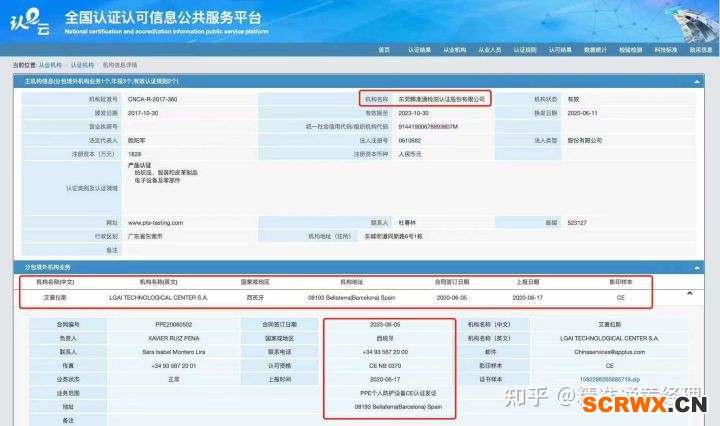Select the legal type 股份有限公司
Image resolution: width=720 pixels, height=426 pixels.
pyautogui.click(x=585, y=140)
